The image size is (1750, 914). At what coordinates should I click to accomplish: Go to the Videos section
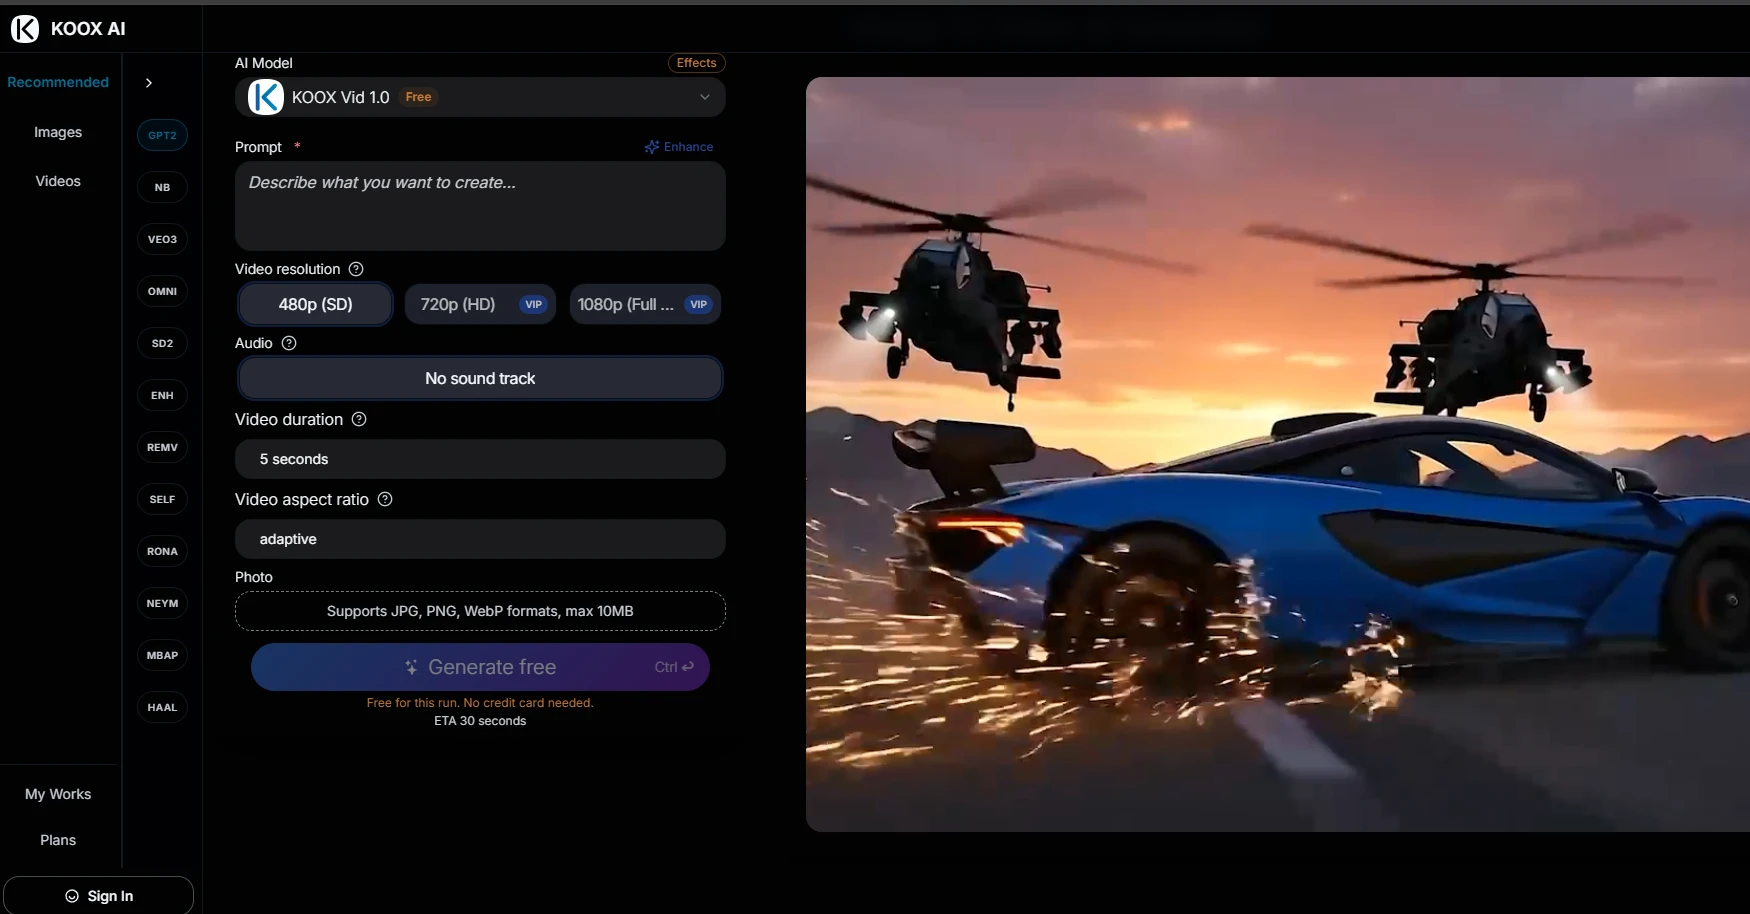pyautogui.click(x=58, y=181)
